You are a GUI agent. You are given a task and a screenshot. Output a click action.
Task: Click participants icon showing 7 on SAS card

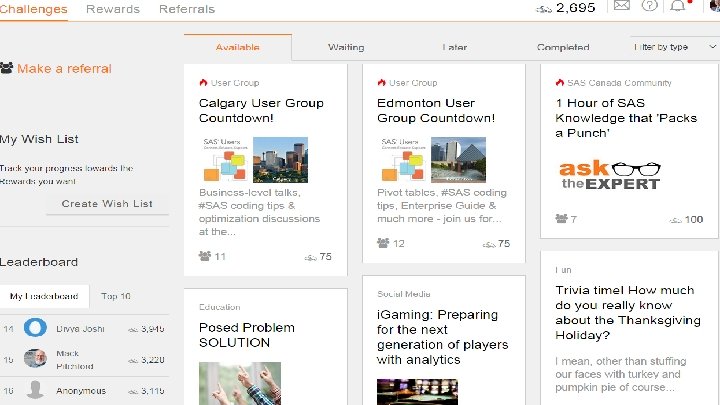coord(561,219)
